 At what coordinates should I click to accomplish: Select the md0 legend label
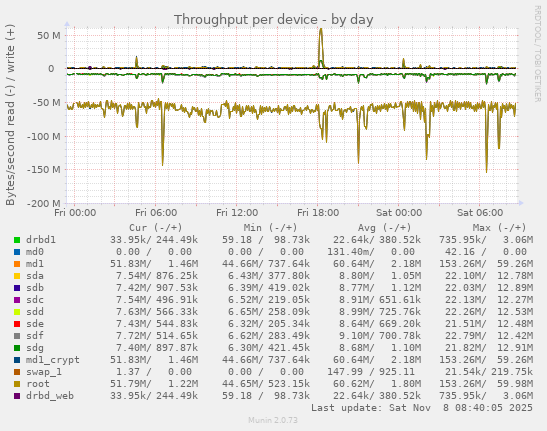point(35,252)
